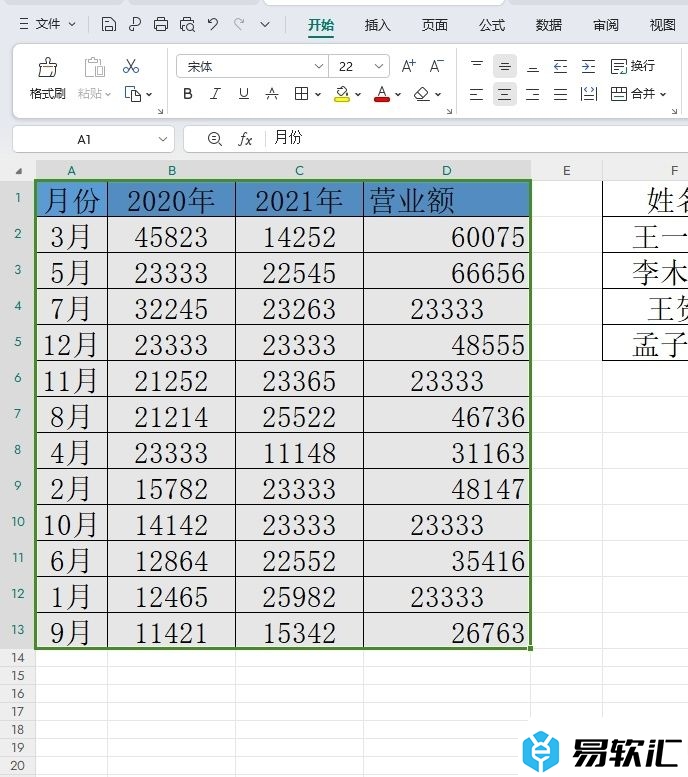
Task: Toggle italic formatting
Action: pyautogui.click(x=215, y=94)
